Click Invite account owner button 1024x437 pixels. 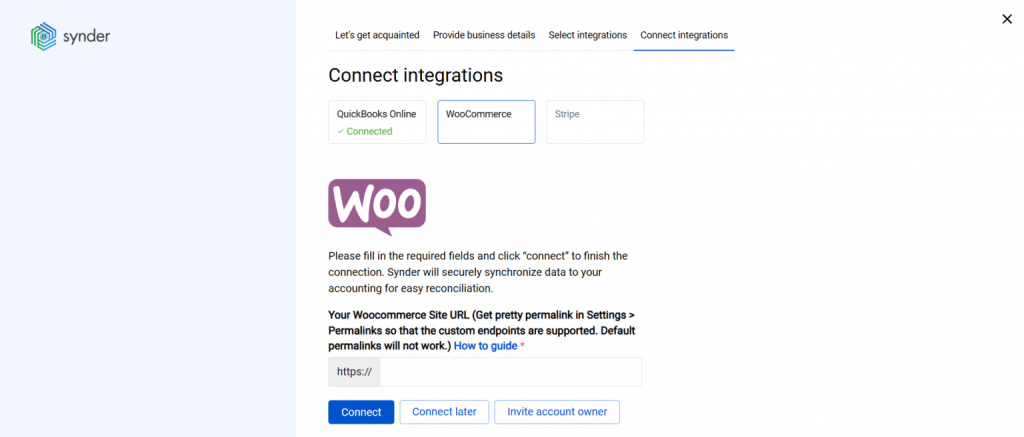(557, 412)
